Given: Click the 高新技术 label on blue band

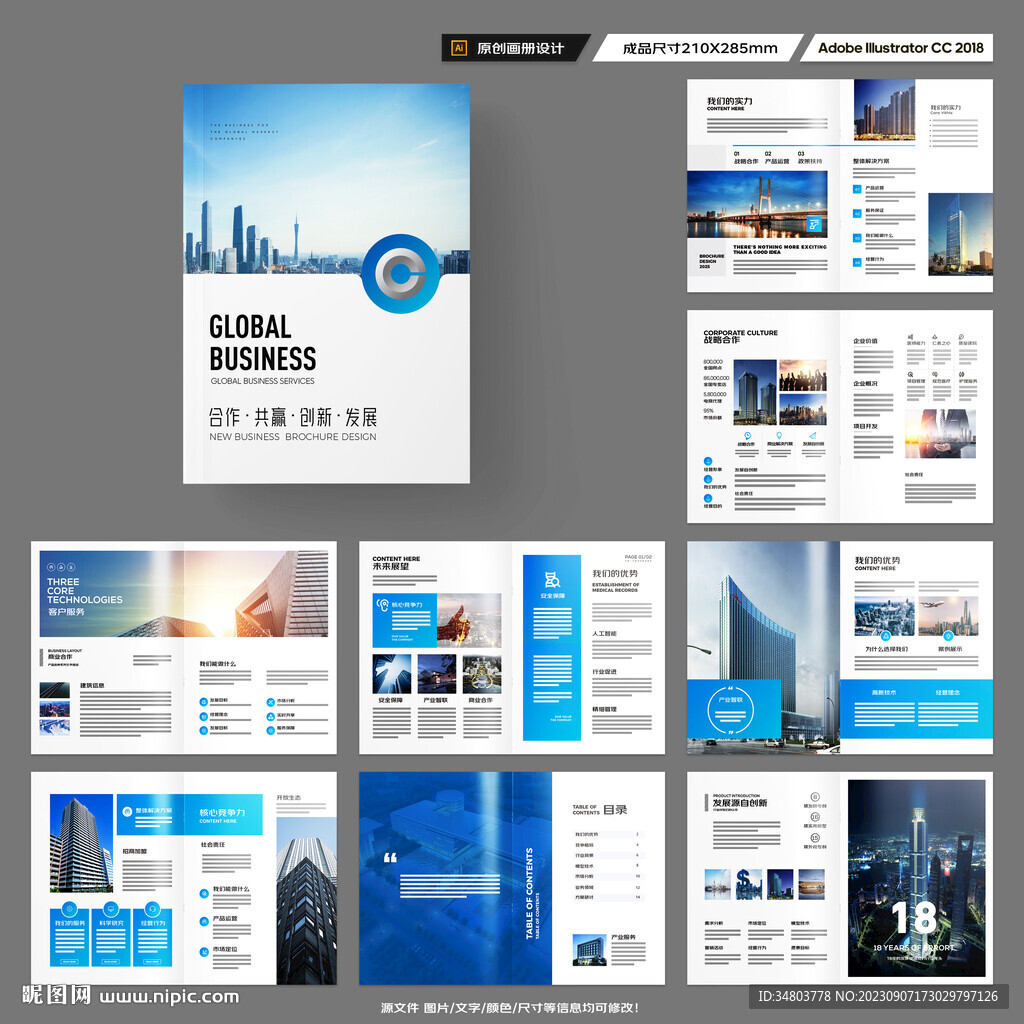Looking at the screenshot, I should (x=884, y=692).
